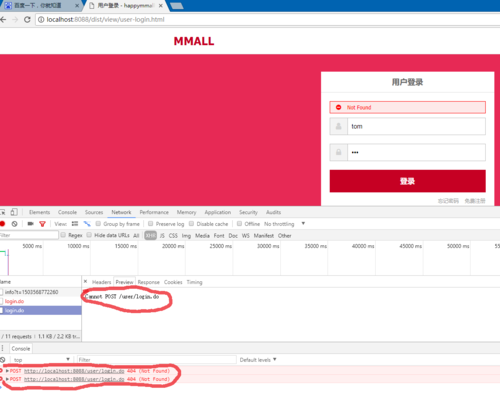Check Disable cache option
This screenshot has height=393, width=500.
192,224
